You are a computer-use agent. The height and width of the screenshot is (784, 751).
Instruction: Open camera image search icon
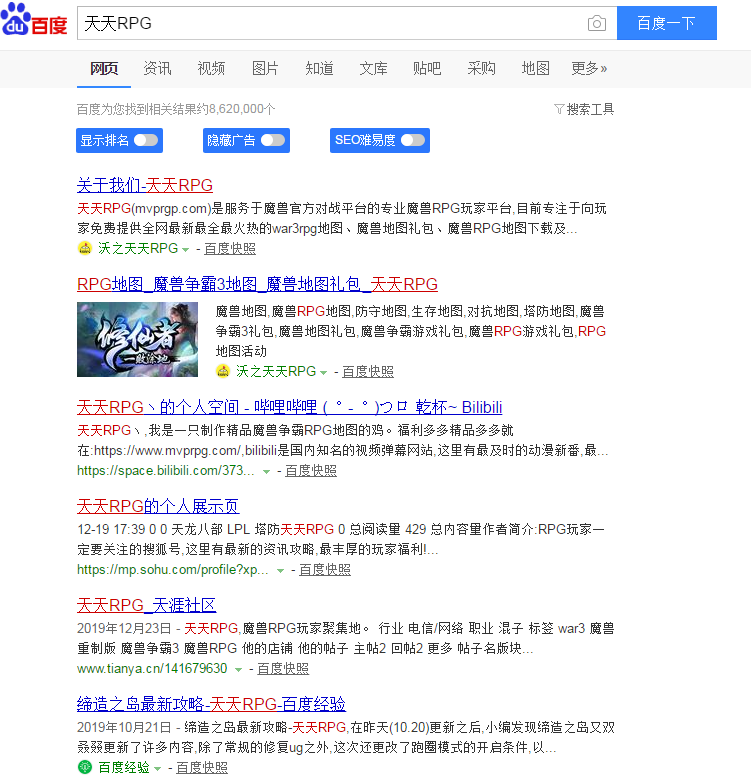pos(596,23)
